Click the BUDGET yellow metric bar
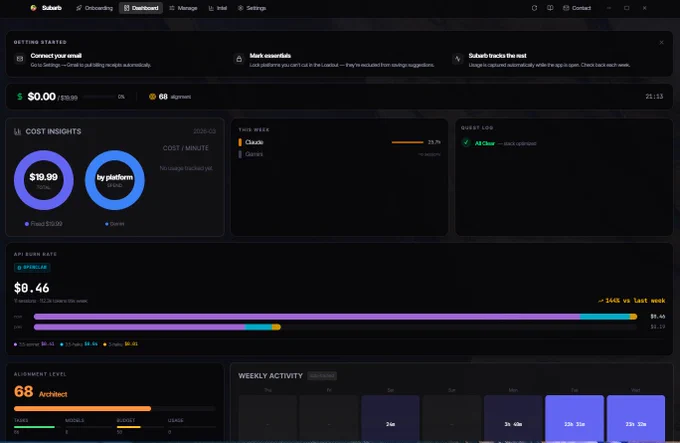The height and width of the screenshot is (443, 680). point(128,427)
